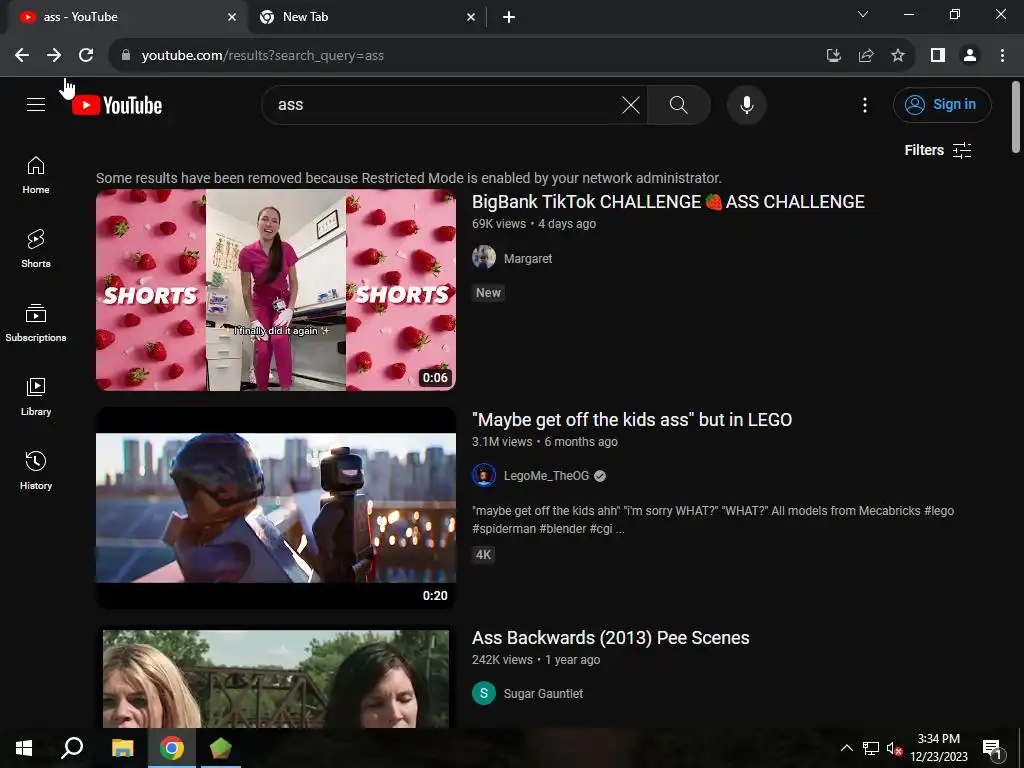Click the 'Maybe get off the kids' LEGO title

point(632,420)
